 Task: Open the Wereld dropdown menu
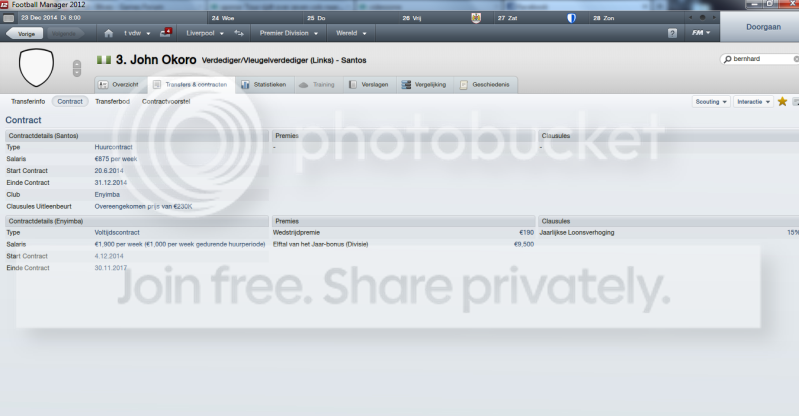(351, 33)
